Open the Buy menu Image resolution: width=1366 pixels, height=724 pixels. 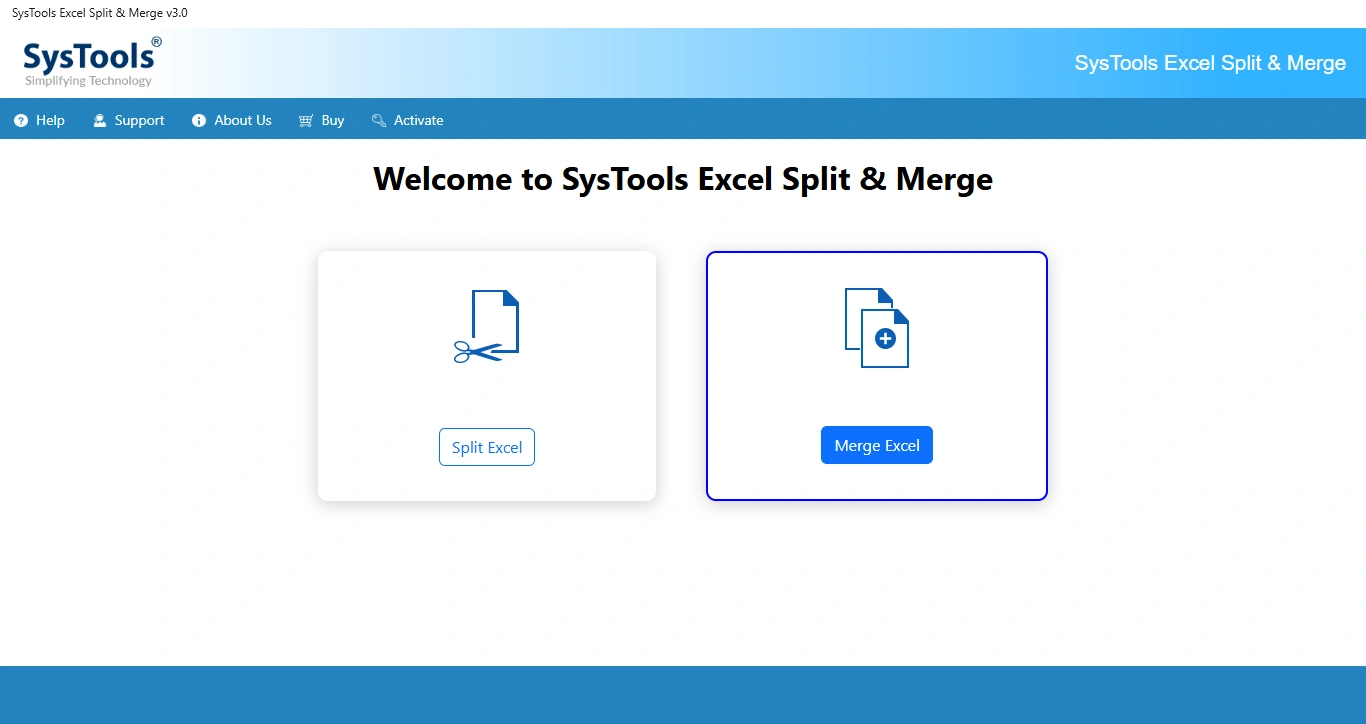pos(330,120)
